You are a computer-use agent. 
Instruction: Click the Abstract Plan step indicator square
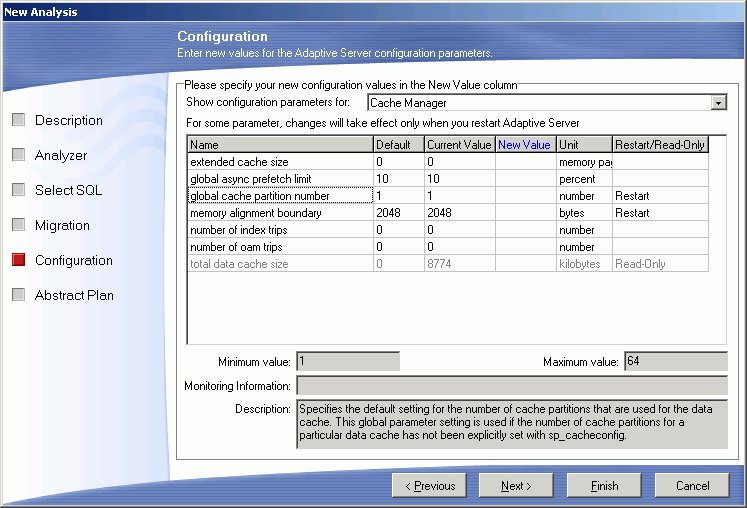click(19, 296)
